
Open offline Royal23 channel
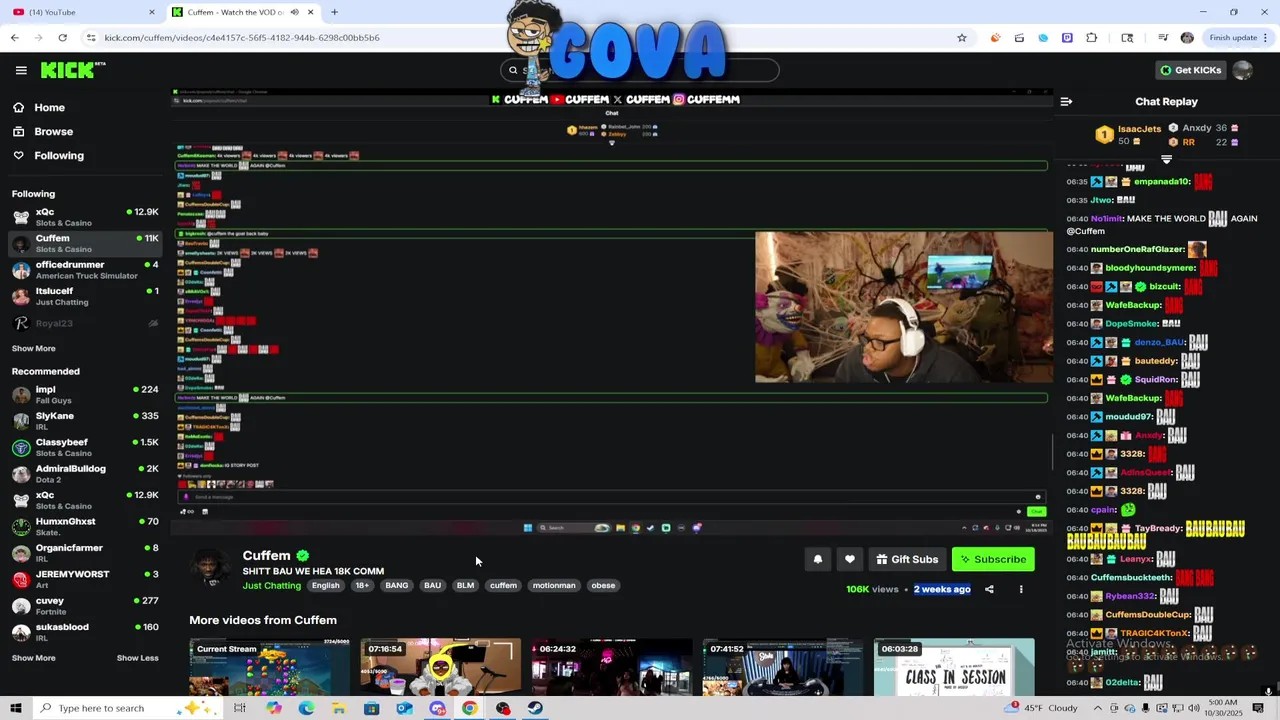click(85, 323)
